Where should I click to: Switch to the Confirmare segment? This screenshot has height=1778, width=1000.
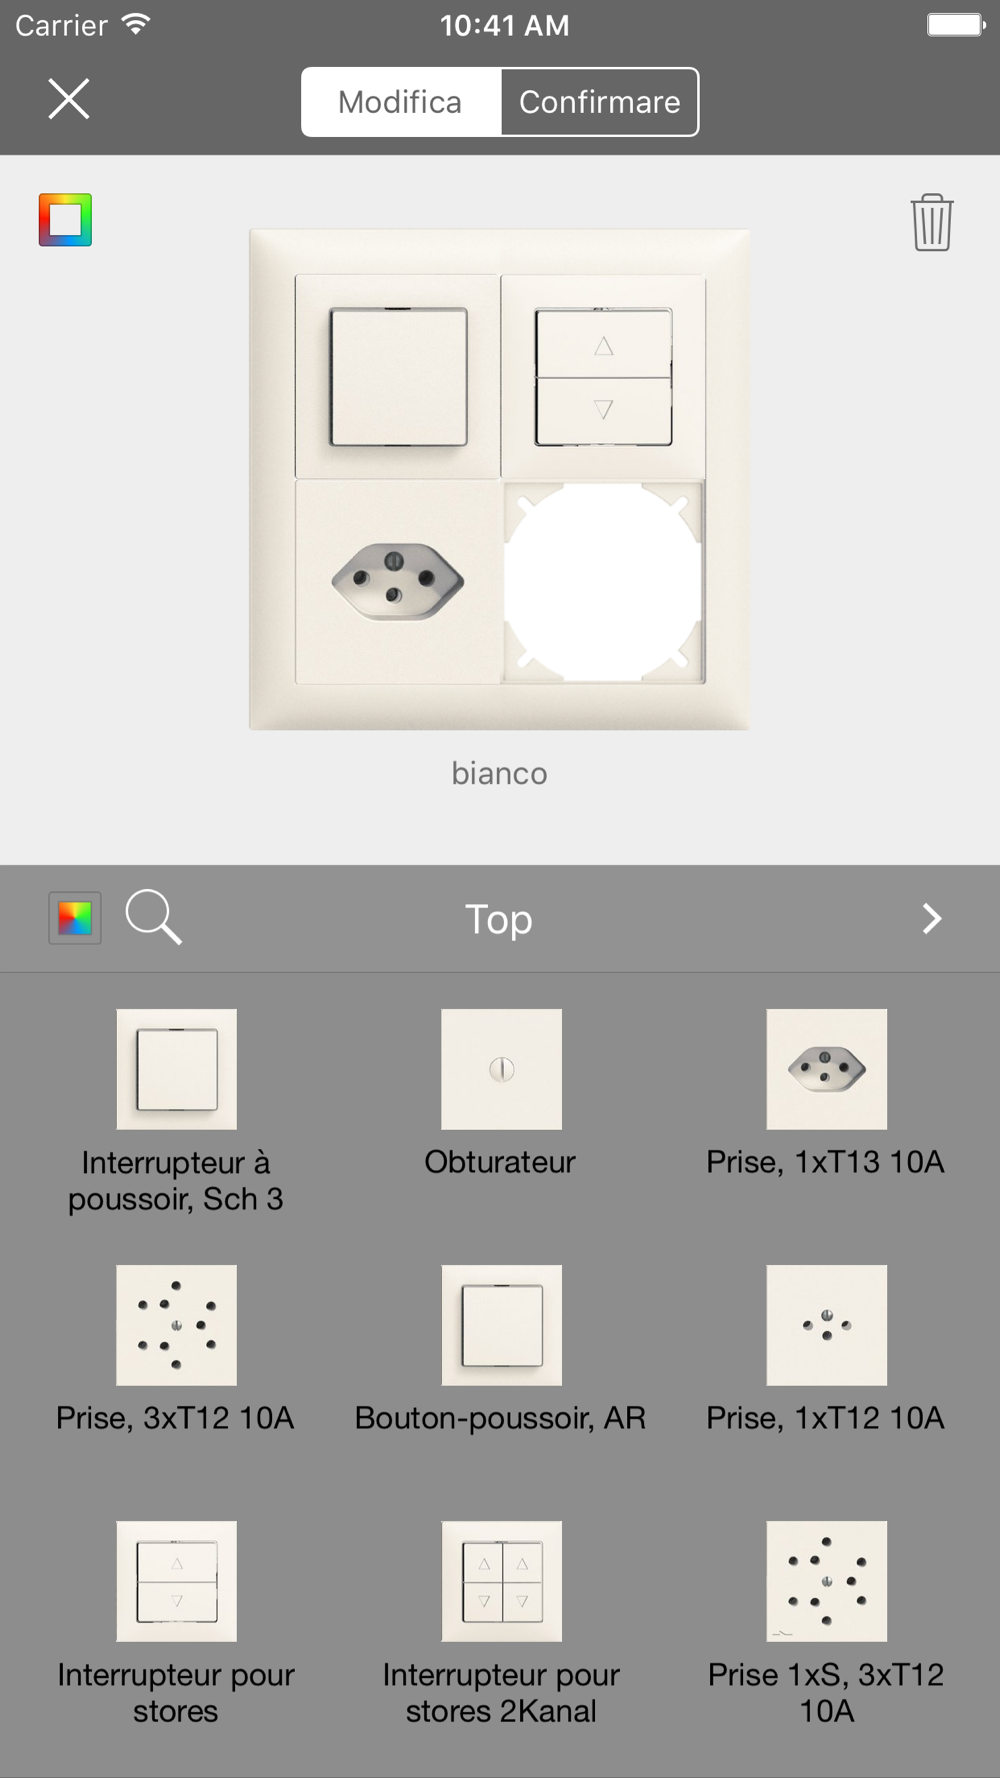pos(600,102)
